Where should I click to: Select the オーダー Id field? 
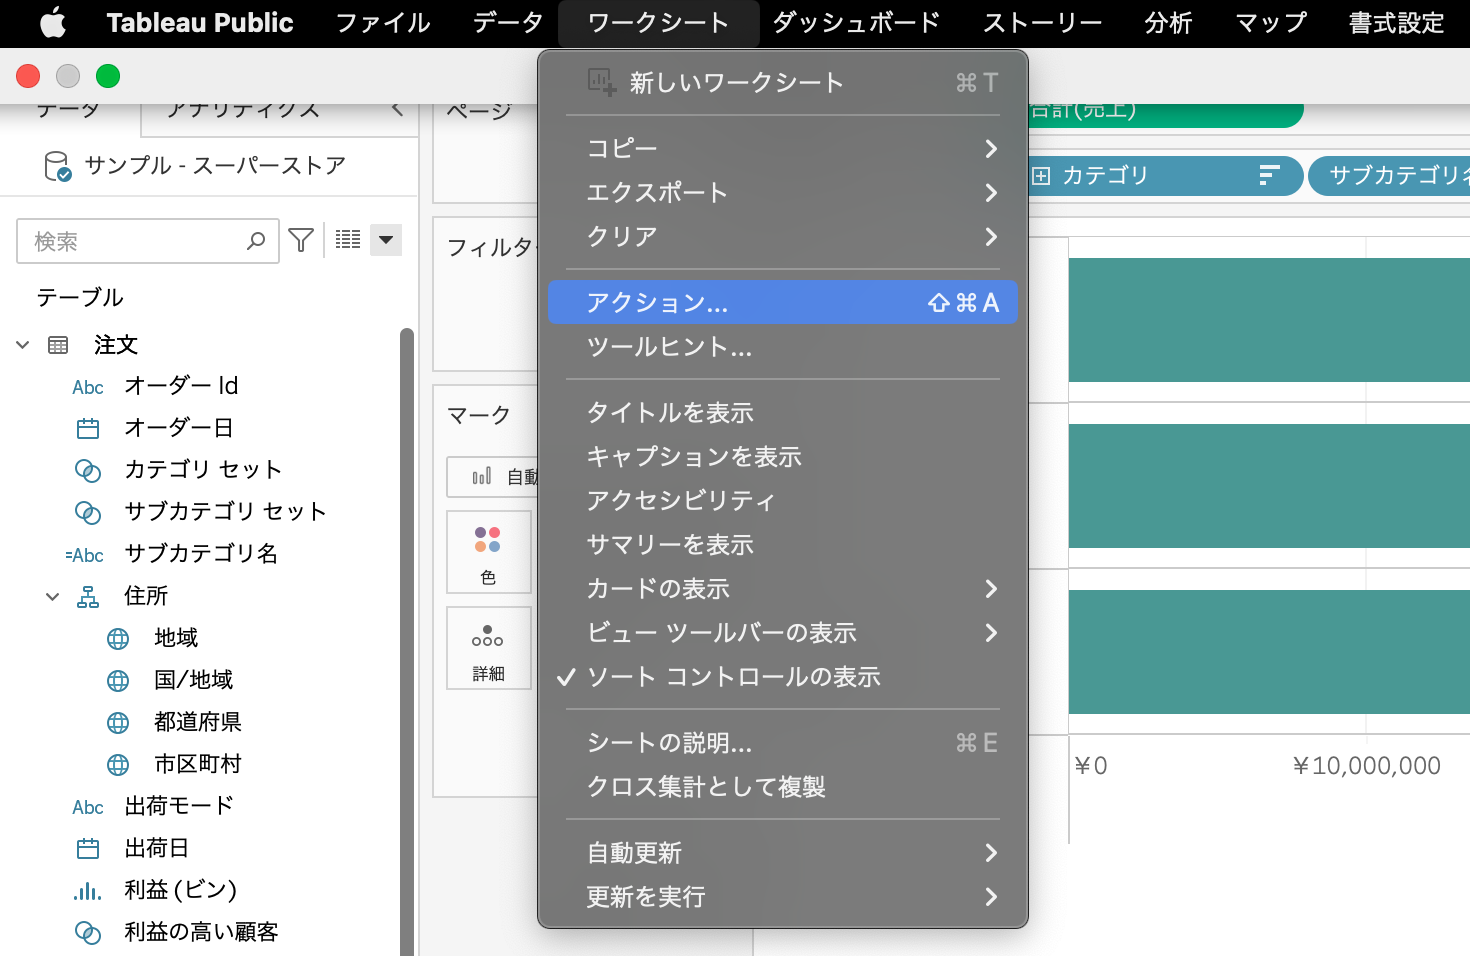[180, 386]
